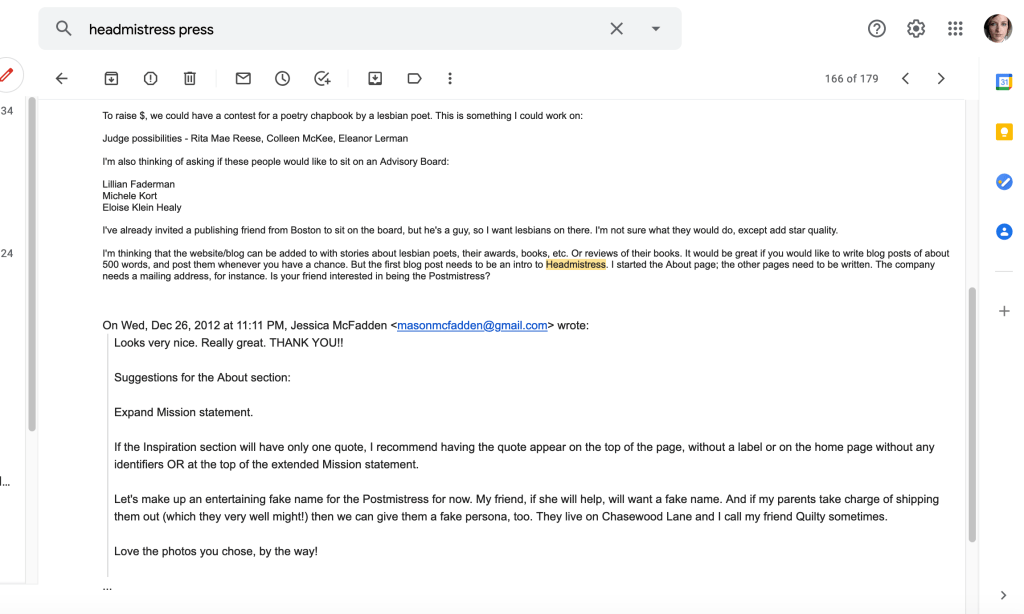Apply a label to this email
The image size is (1024, 614).
[414, 78]
